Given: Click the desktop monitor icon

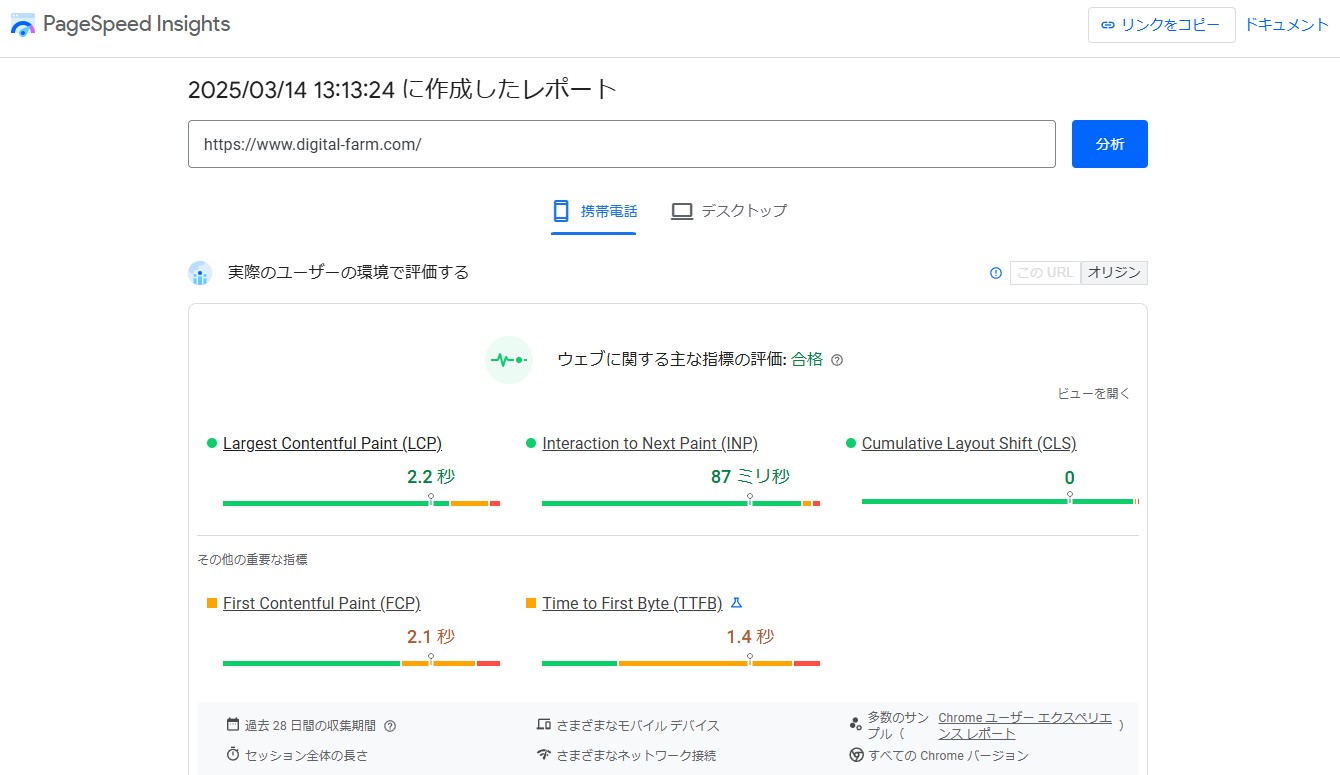Looking at the screenshot, I should tap(682, 211).
